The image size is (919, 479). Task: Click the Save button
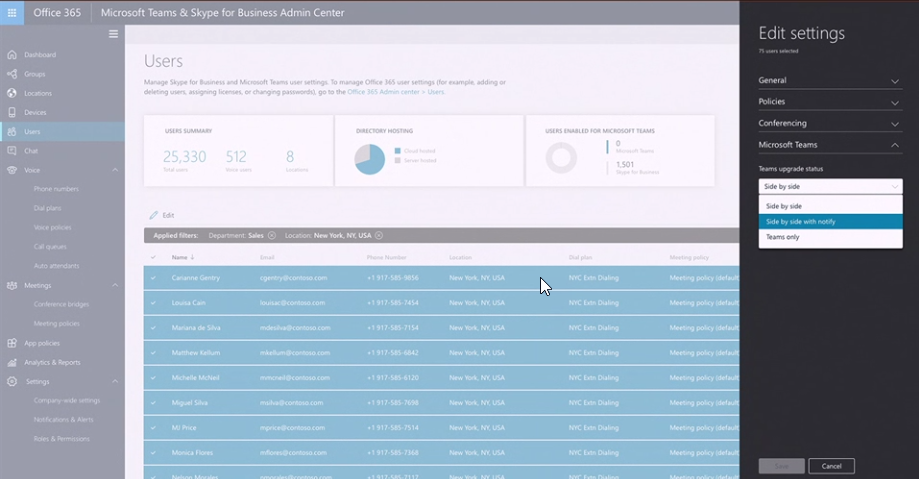click(781, 466)
